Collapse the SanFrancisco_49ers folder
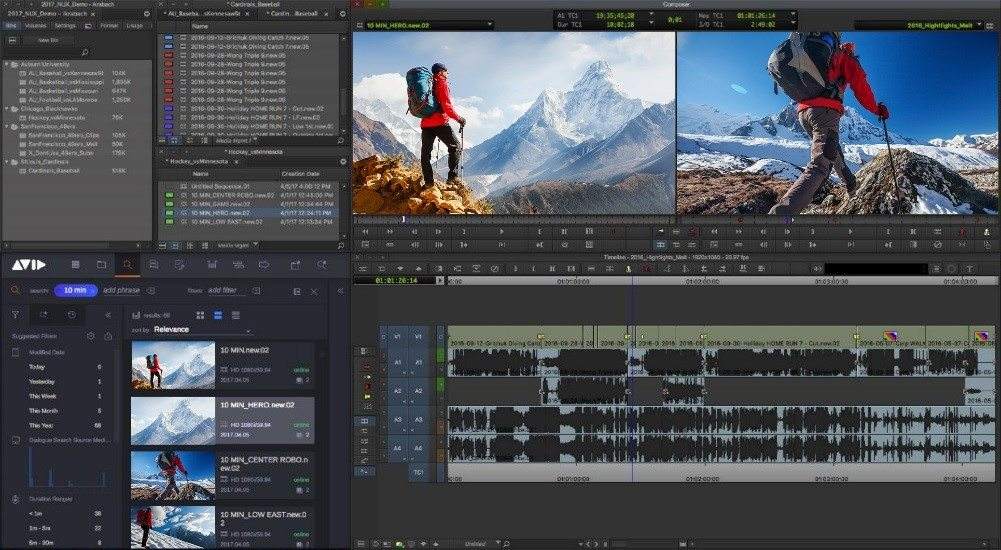 point(7,127)
